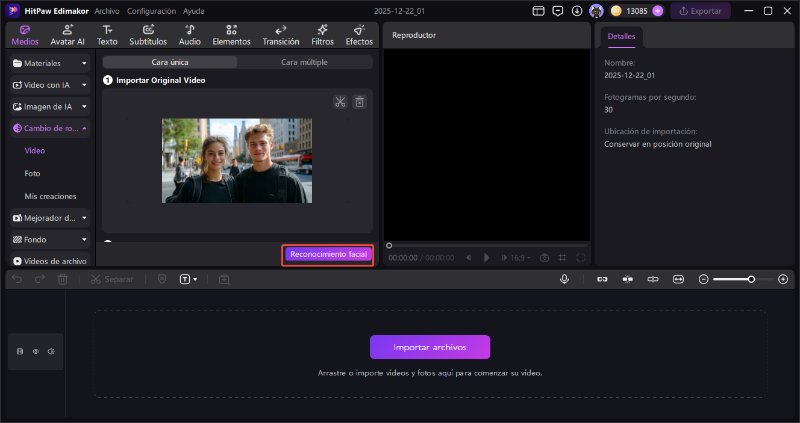Switch to the Detalles tab
The width and height of the screenshot is (800, 423).
(621, 37)
